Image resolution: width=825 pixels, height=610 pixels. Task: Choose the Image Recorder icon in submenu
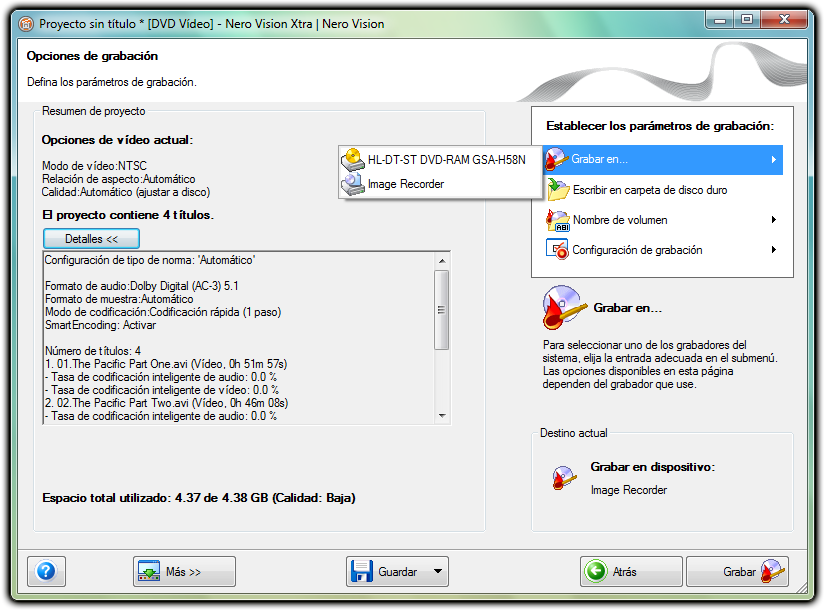pyautogui.click(x=353, y=184)
